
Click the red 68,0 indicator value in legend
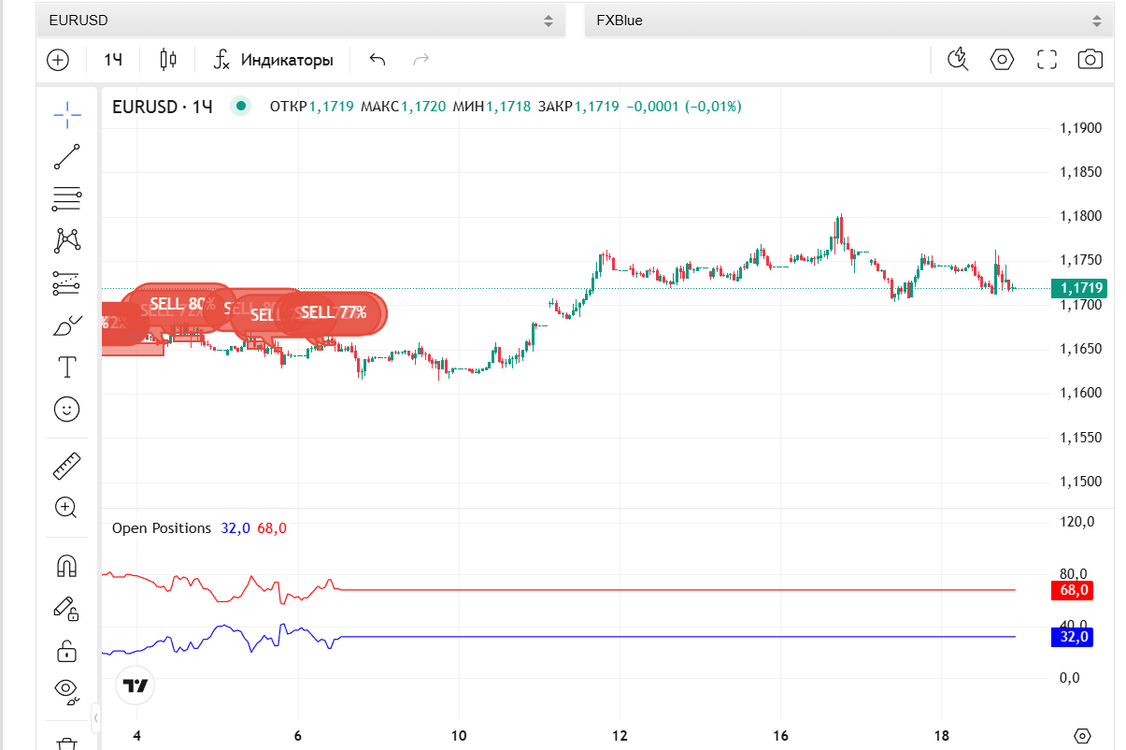tap(272, 528)
